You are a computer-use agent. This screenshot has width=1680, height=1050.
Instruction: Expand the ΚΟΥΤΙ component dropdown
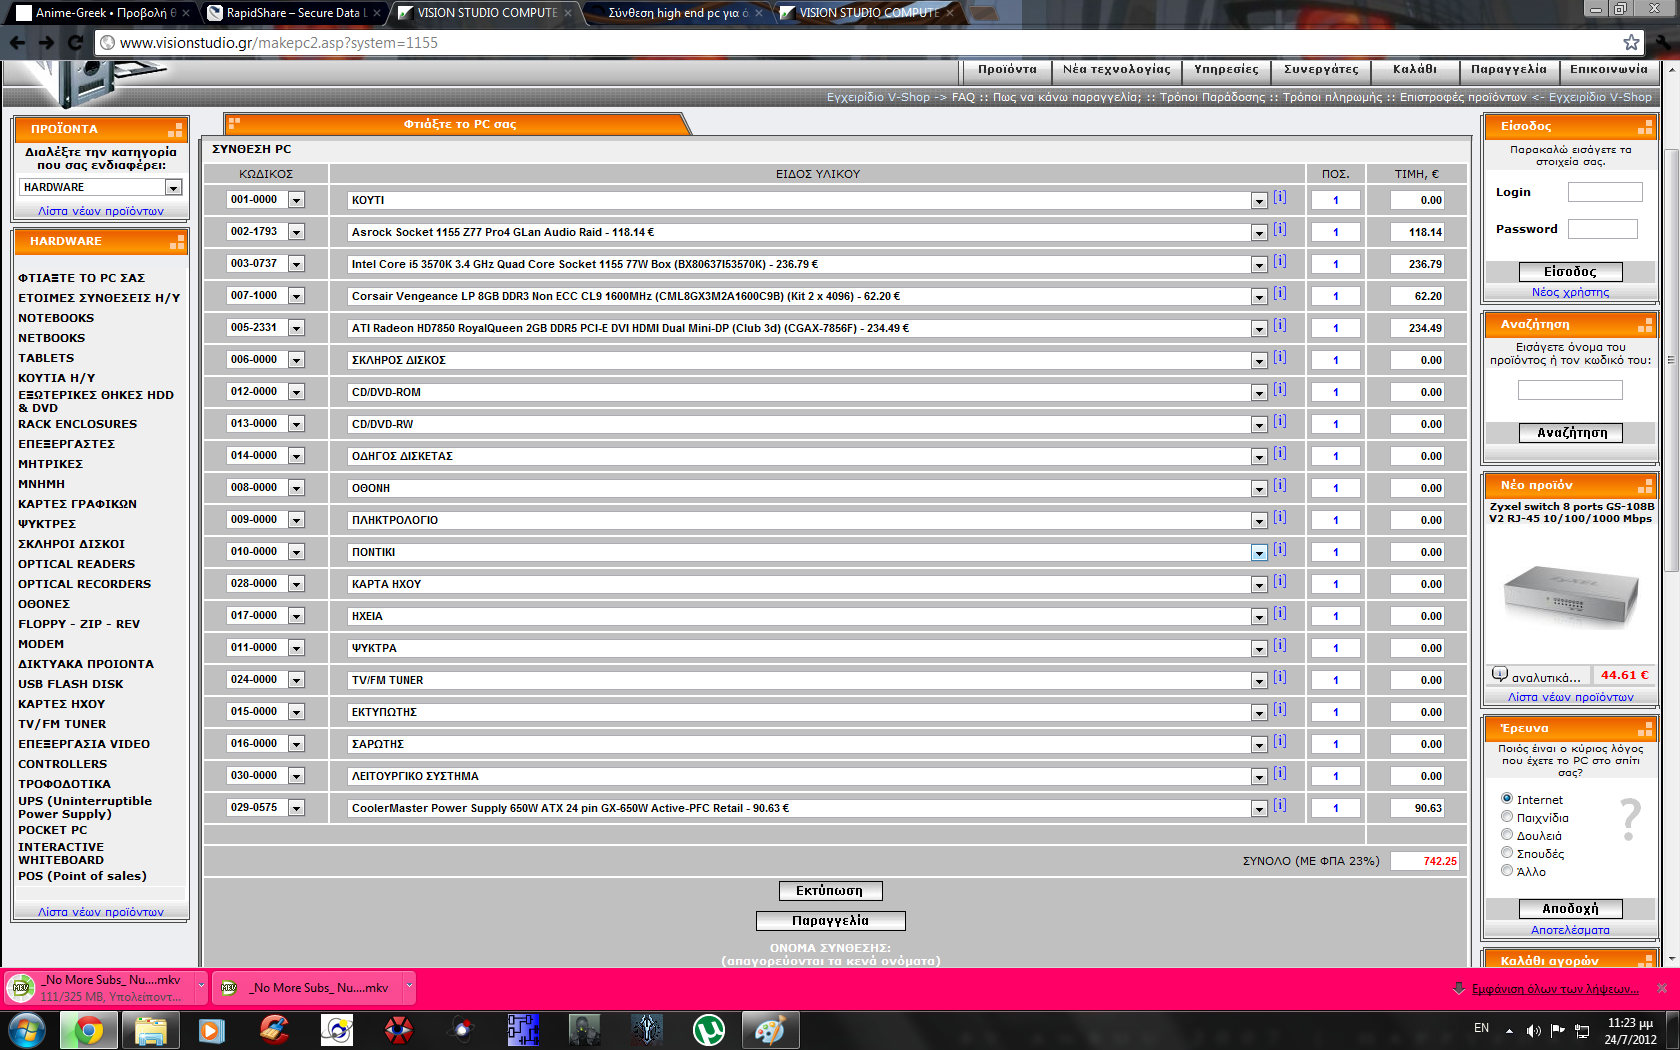click(1259, 201)
